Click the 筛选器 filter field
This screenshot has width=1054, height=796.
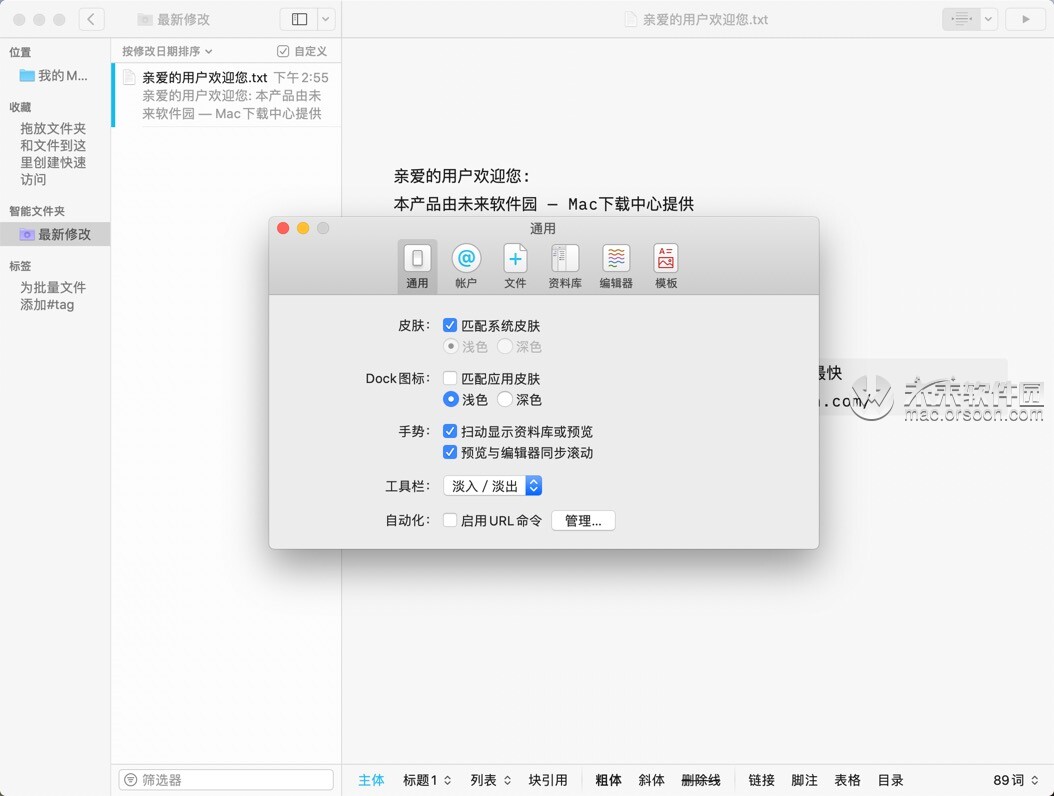click(x=225, y=779)
